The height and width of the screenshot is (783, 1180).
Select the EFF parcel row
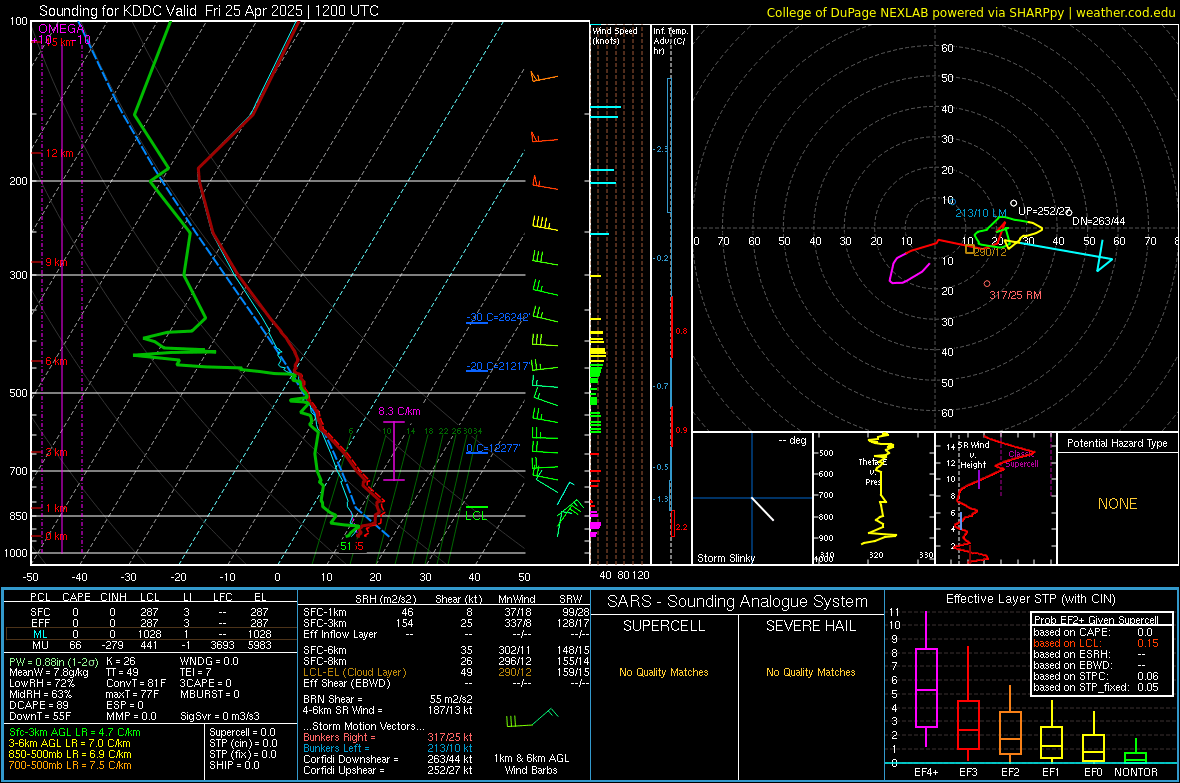click(151, 623)
